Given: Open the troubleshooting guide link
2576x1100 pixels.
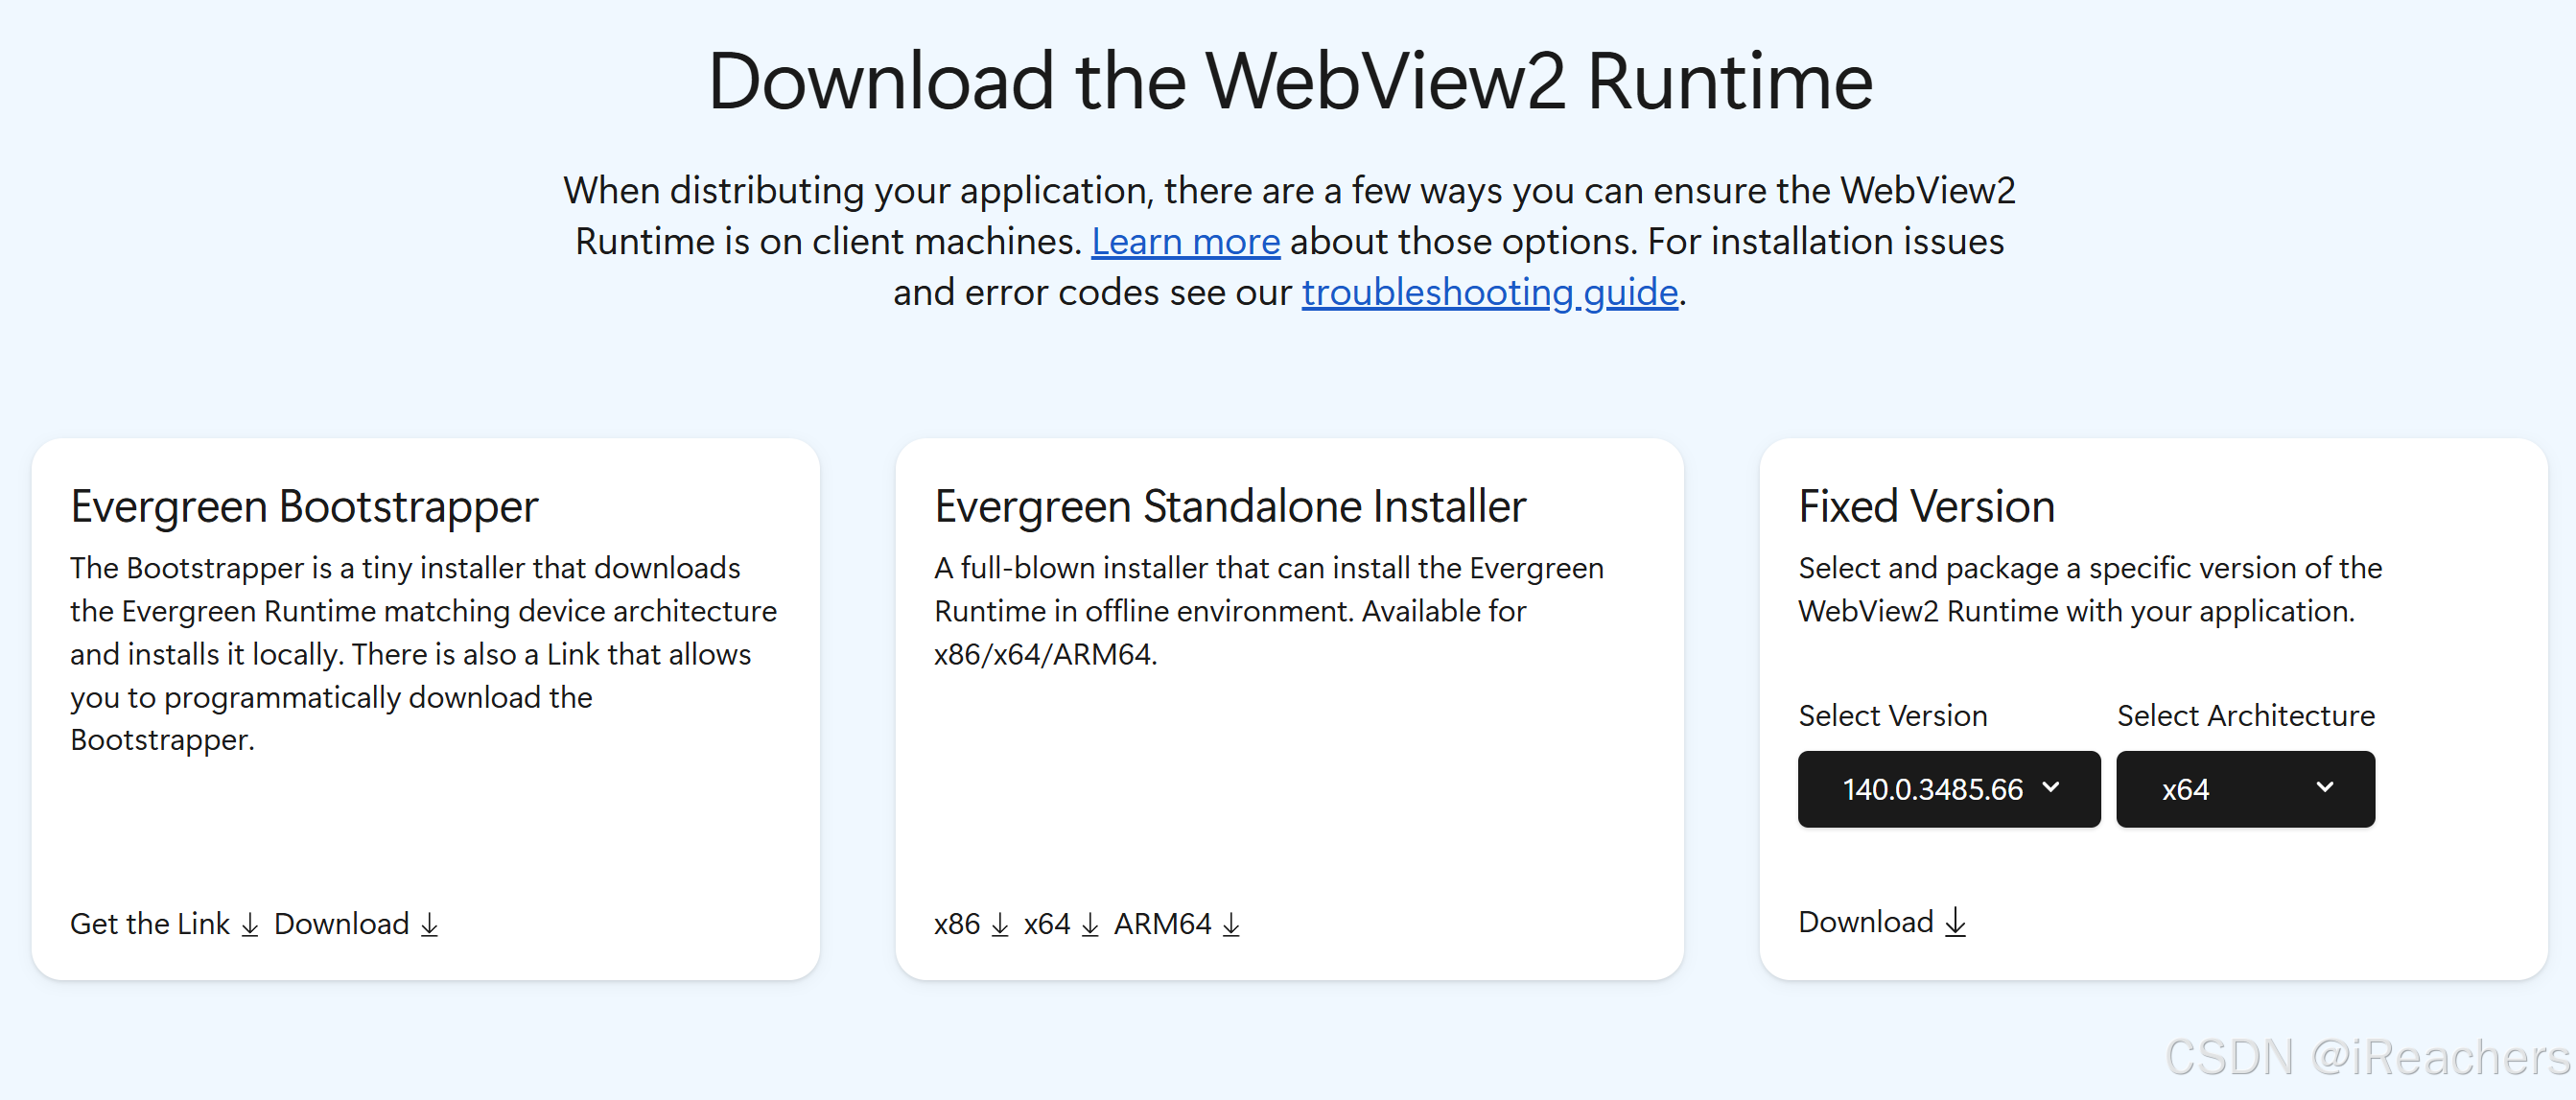Looking at the screenshot, I should (x=1489, y=293).
